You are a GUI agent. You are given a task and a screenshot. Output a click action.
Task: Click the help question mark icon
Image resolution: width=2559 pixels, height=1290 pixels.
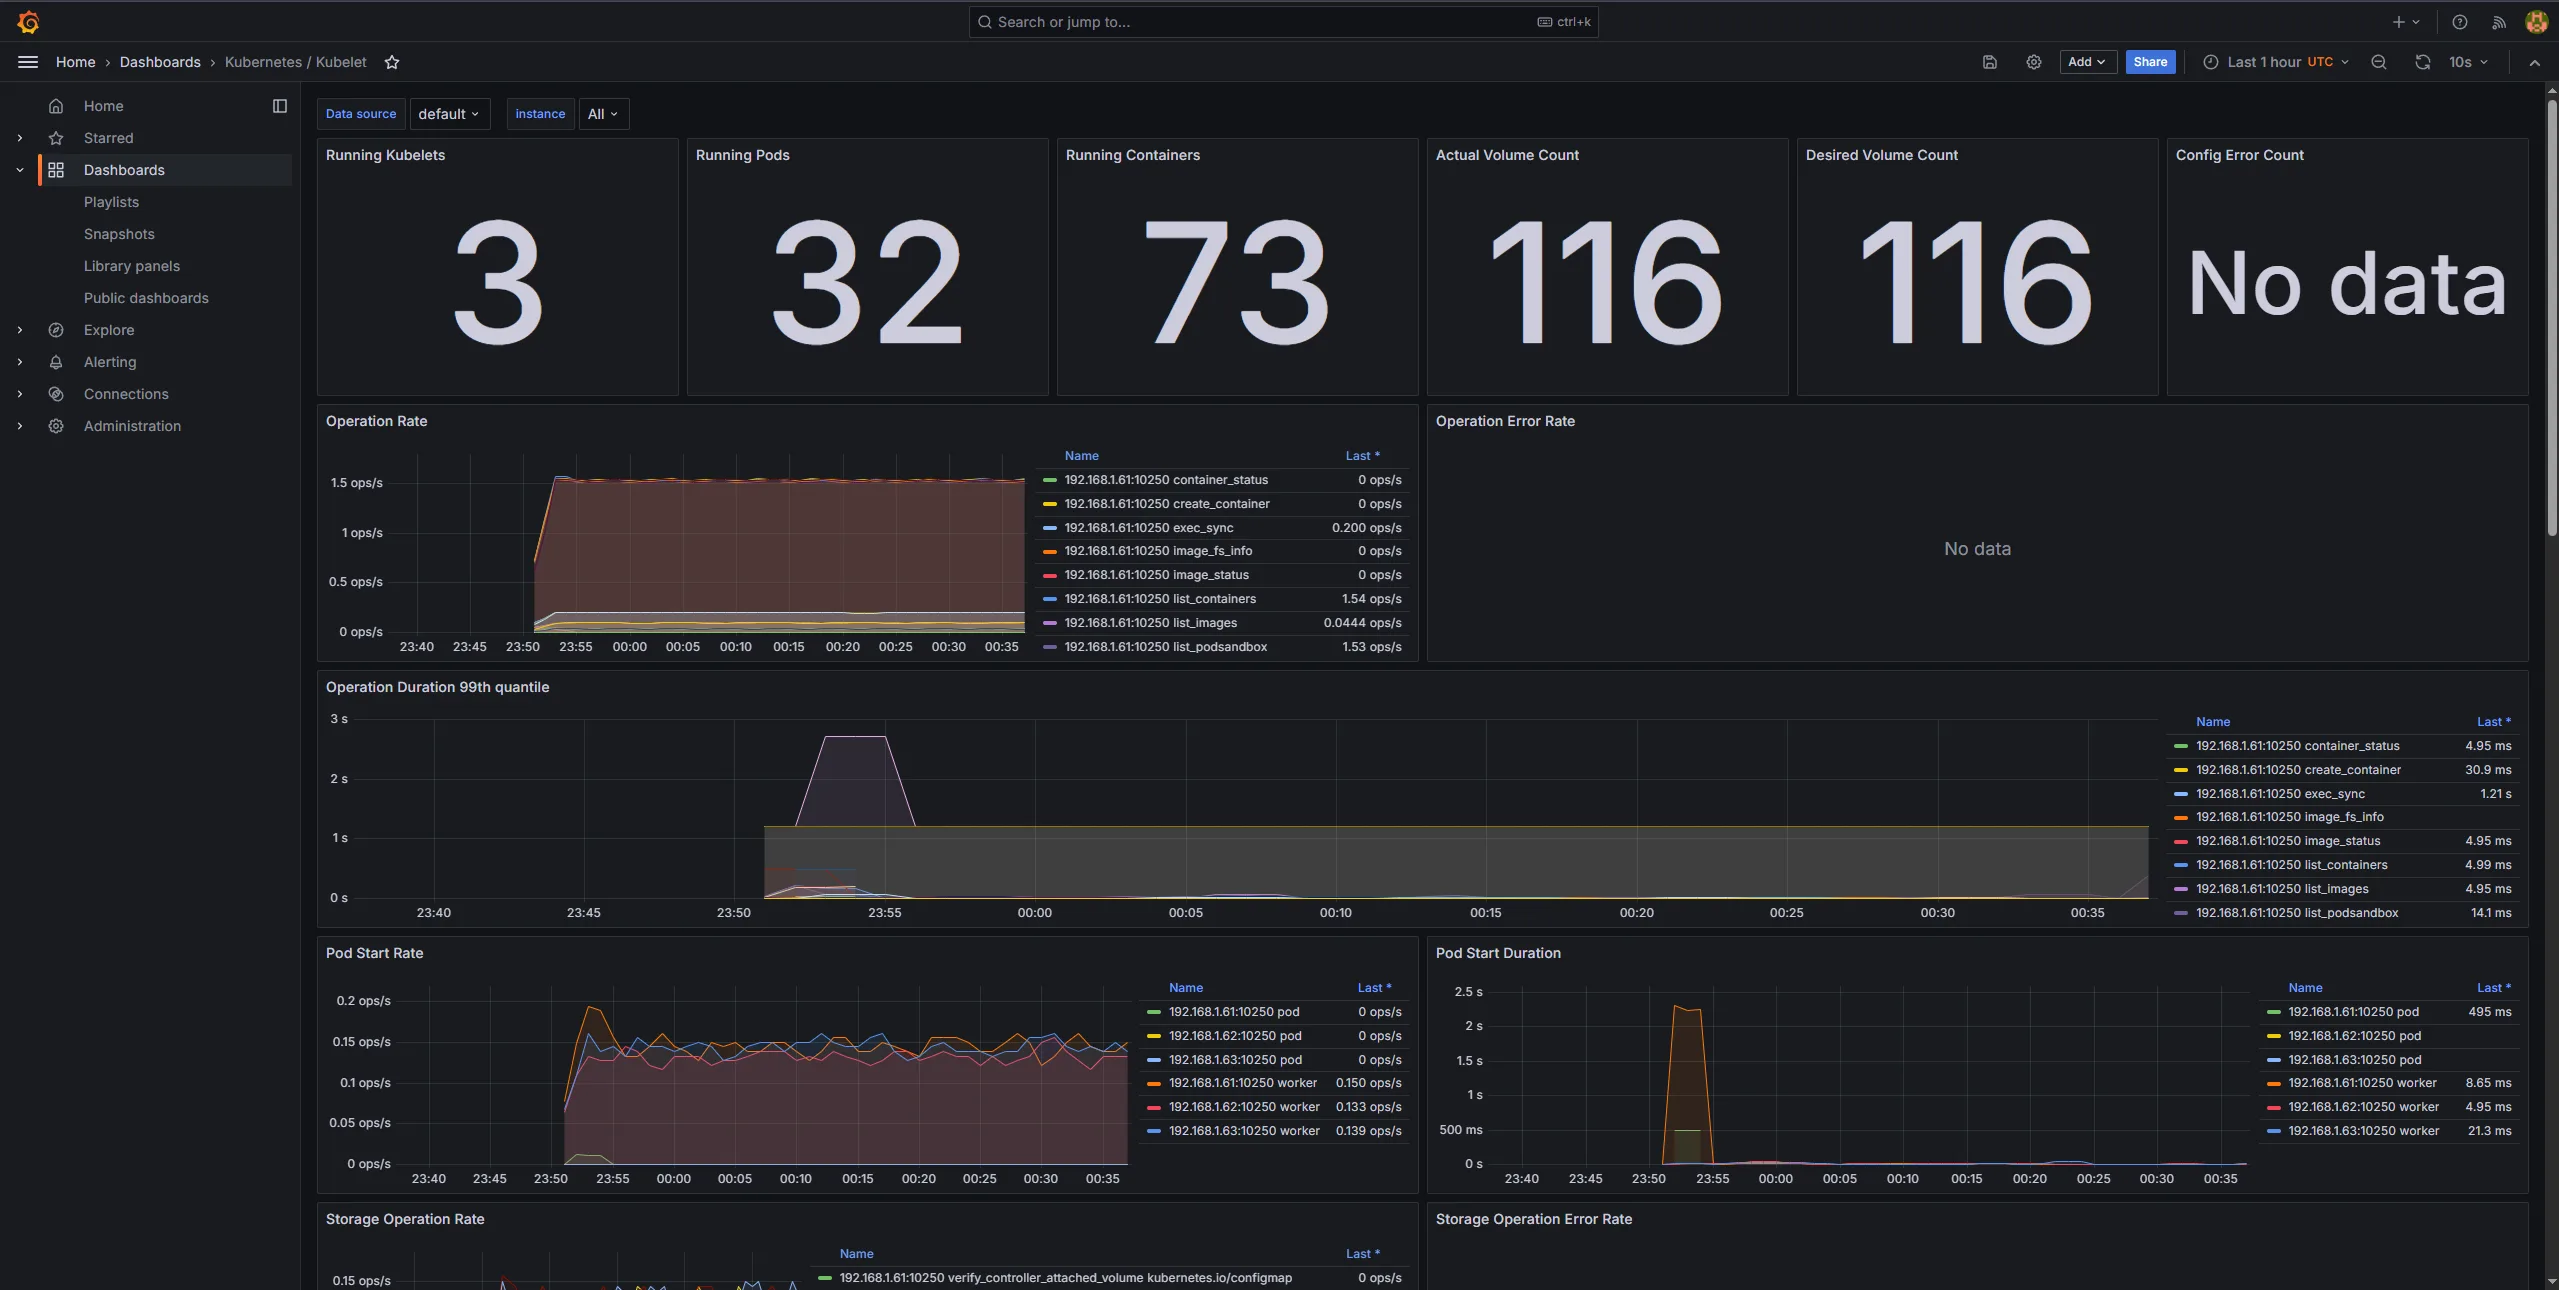[2460, 22]
